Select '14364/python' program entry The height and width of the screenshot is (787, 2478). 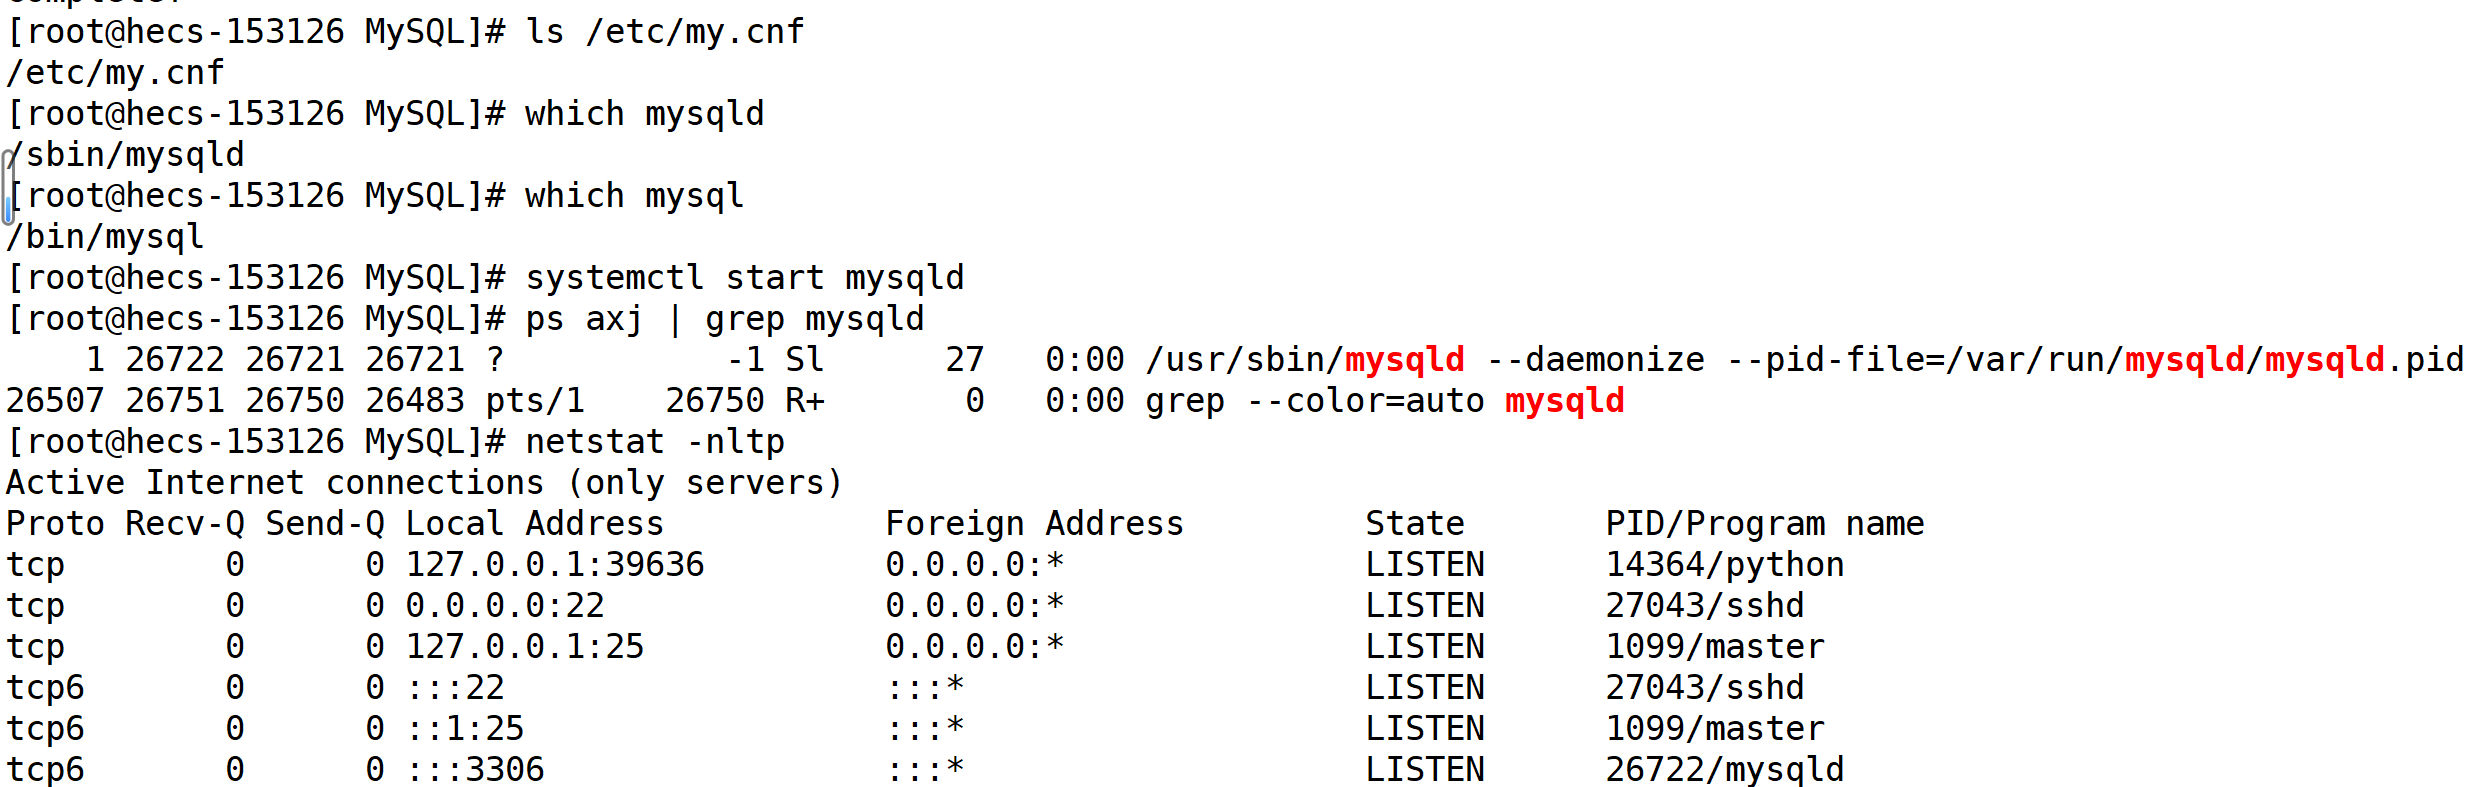(1725, 565)
